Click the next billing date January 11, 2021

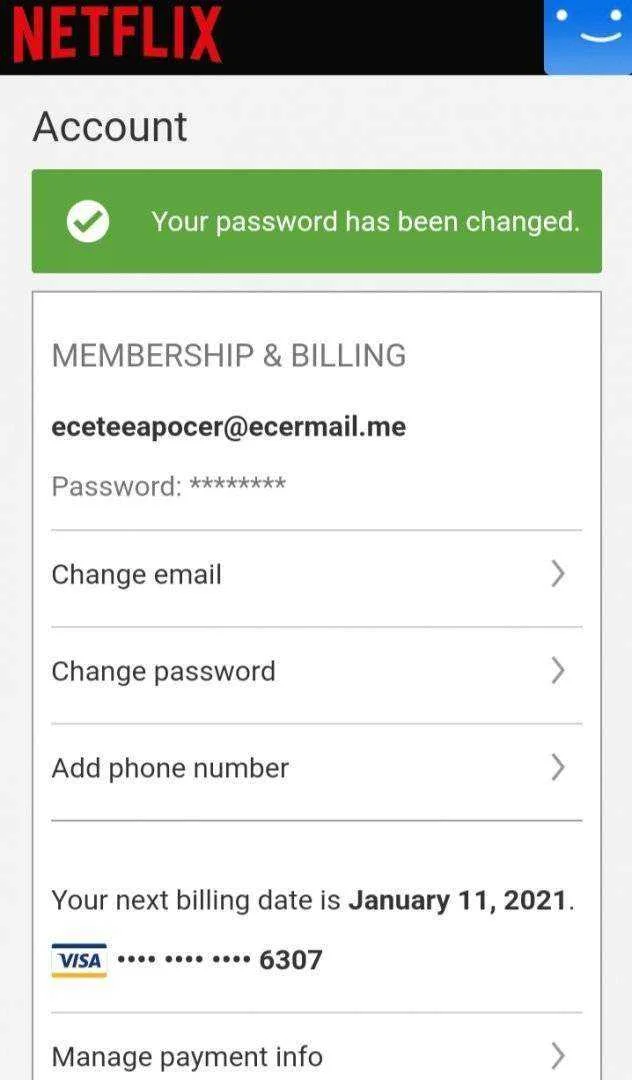[457, 900]
